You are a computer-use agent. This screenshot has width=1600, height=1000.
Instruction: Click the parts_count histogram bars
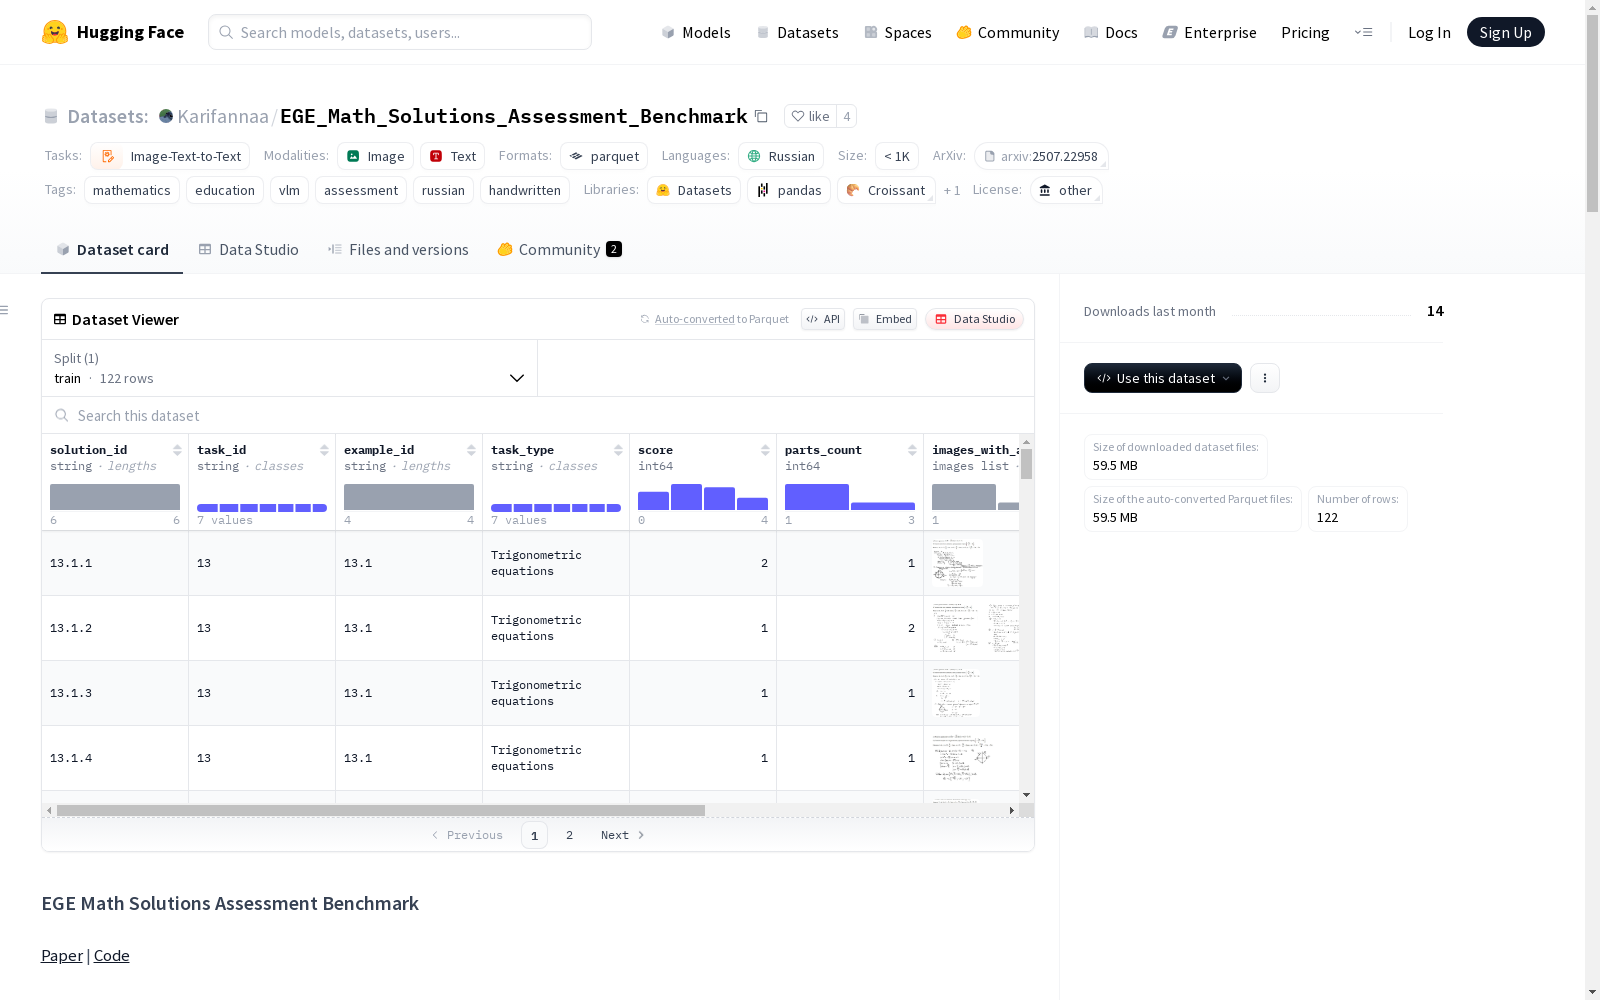pos(850,497)
